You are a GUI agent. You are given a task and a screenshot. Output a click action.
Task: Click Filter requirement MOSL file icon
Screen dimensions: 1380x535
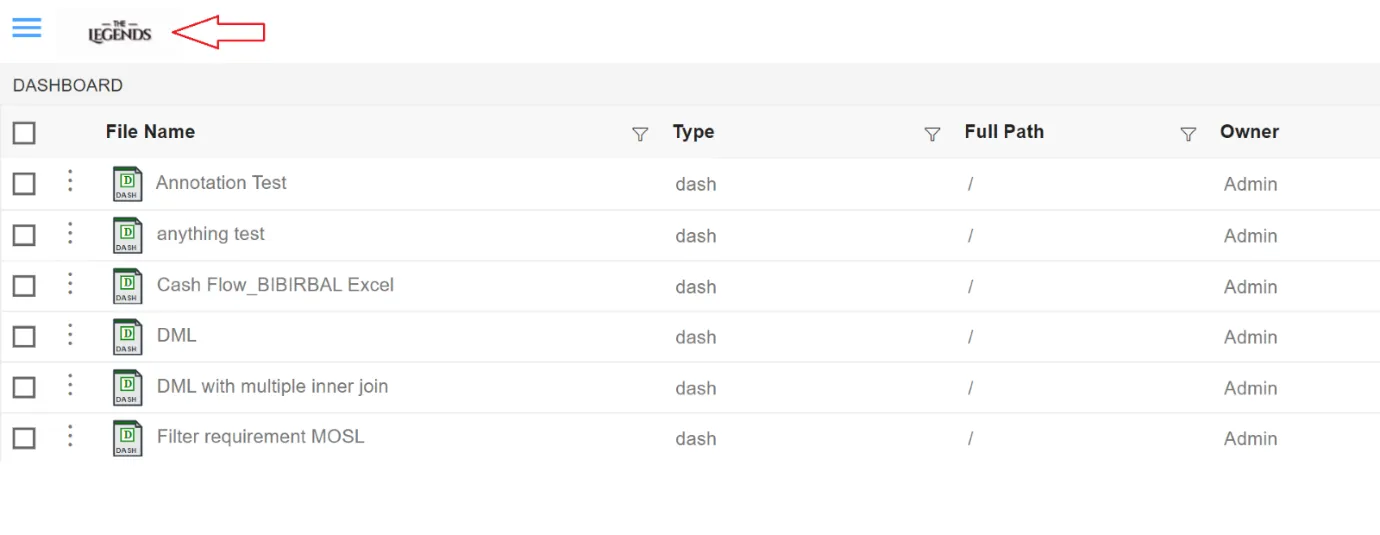click(127, 438)
